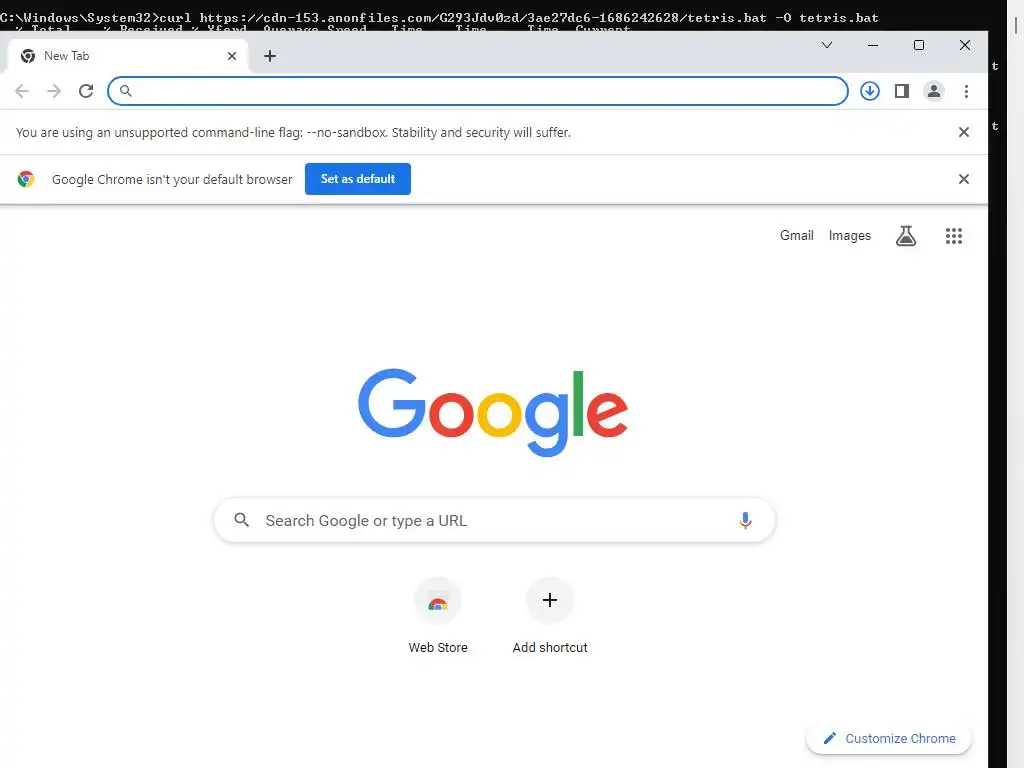The height and width of the screenshot is (768, 1024).
Task: Click the Customize Chrome button
Action: (x=889, y=739)
